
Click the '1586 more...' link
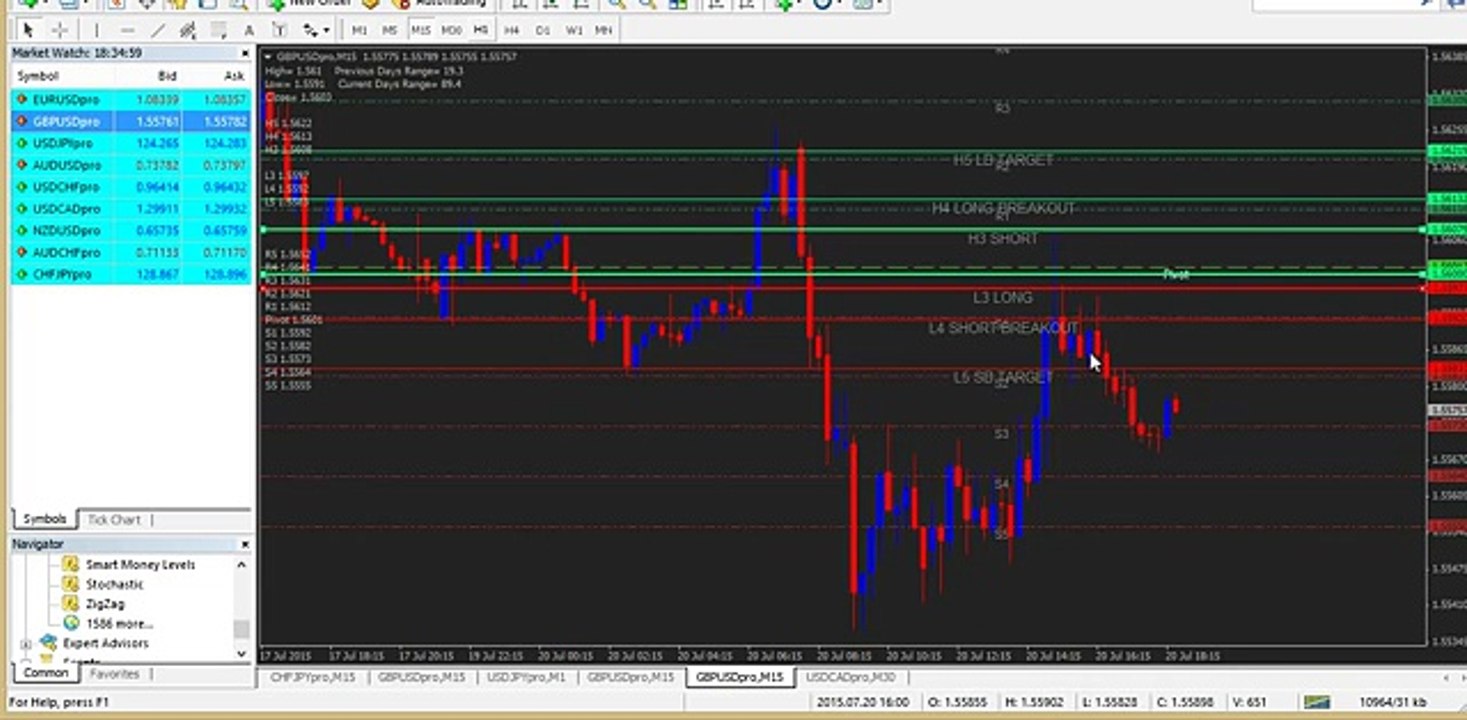[x=118, y=624]
